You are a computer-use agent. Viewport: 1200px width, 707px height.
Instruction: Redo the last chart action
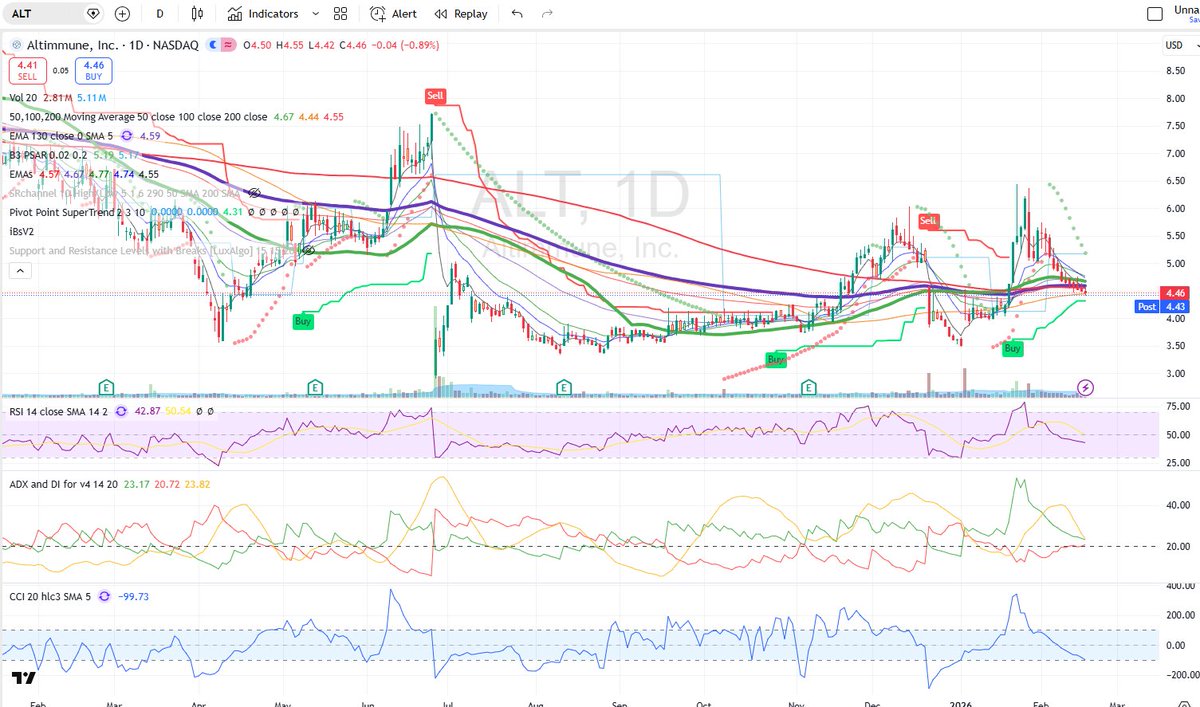(x=547, y=14)
